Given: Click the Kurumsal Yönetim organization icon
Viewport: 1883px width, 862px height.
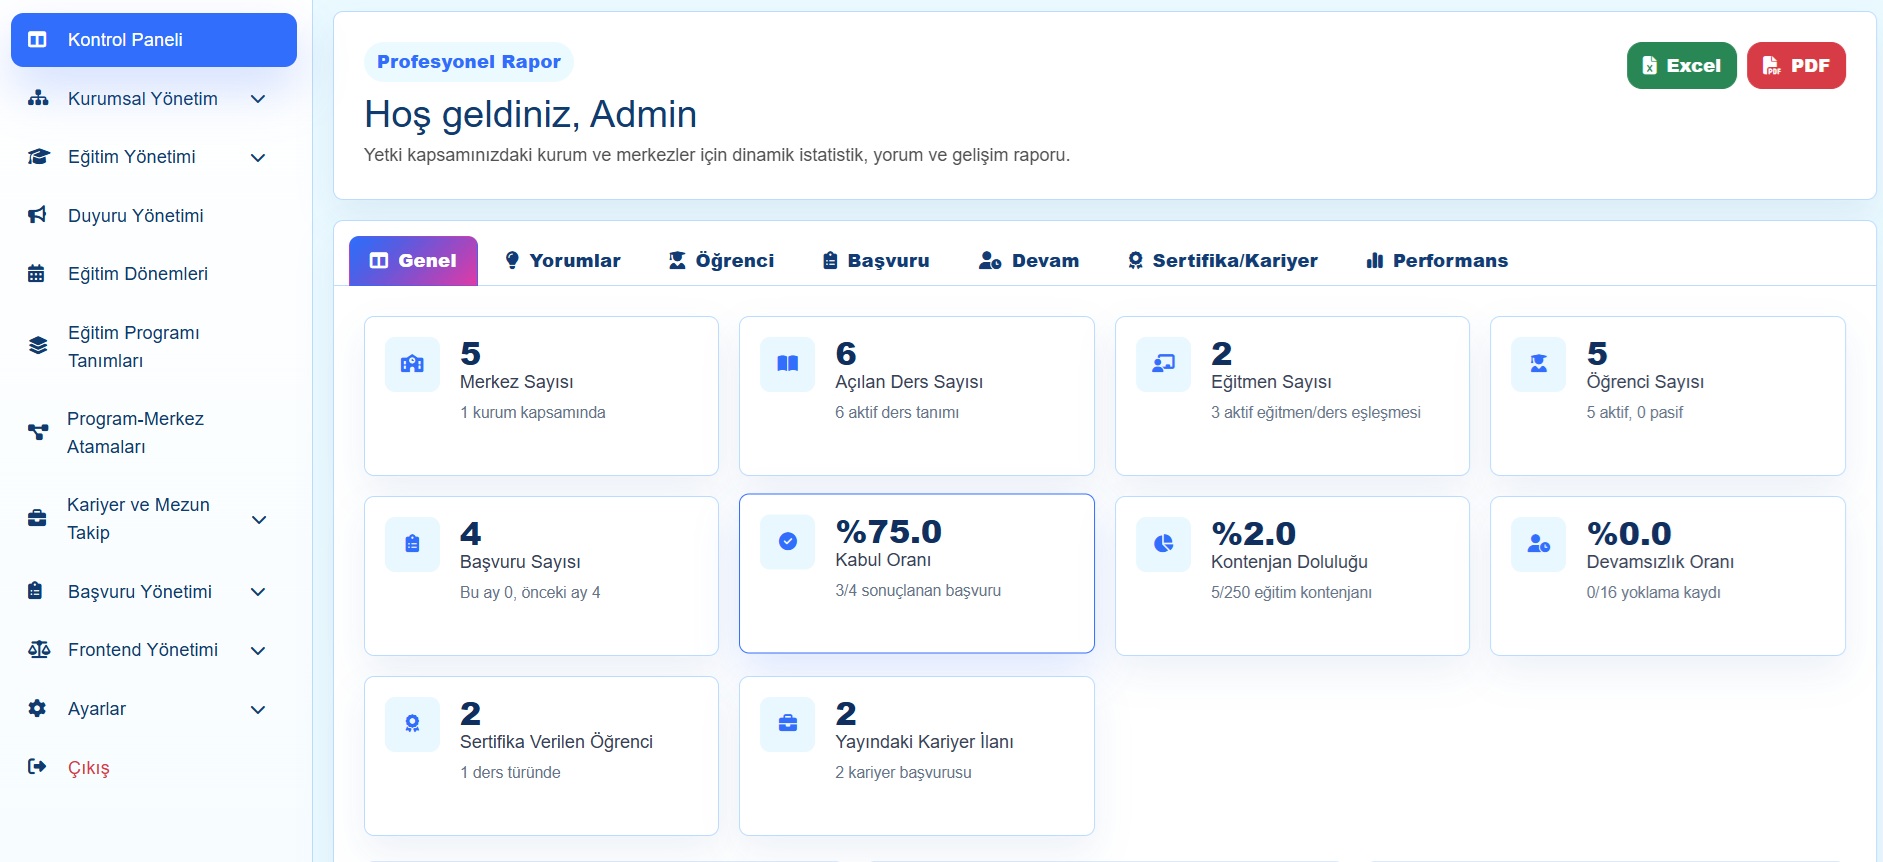Looking at the screenshot, I should tap(38, 98).
